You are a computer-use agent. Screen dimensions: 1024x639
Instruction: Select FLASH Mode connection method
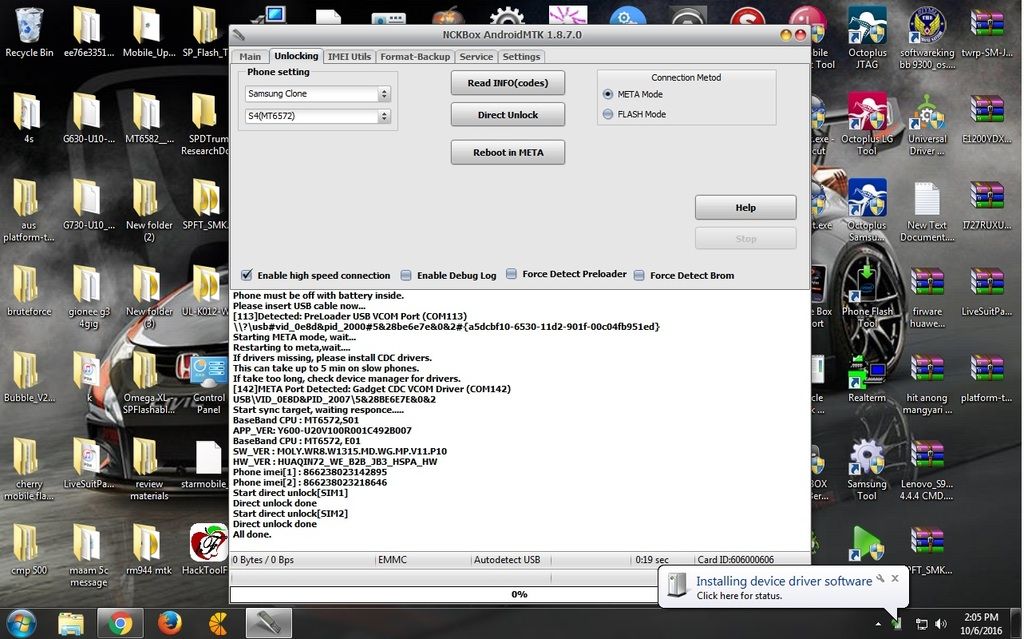tap(609, 114)
